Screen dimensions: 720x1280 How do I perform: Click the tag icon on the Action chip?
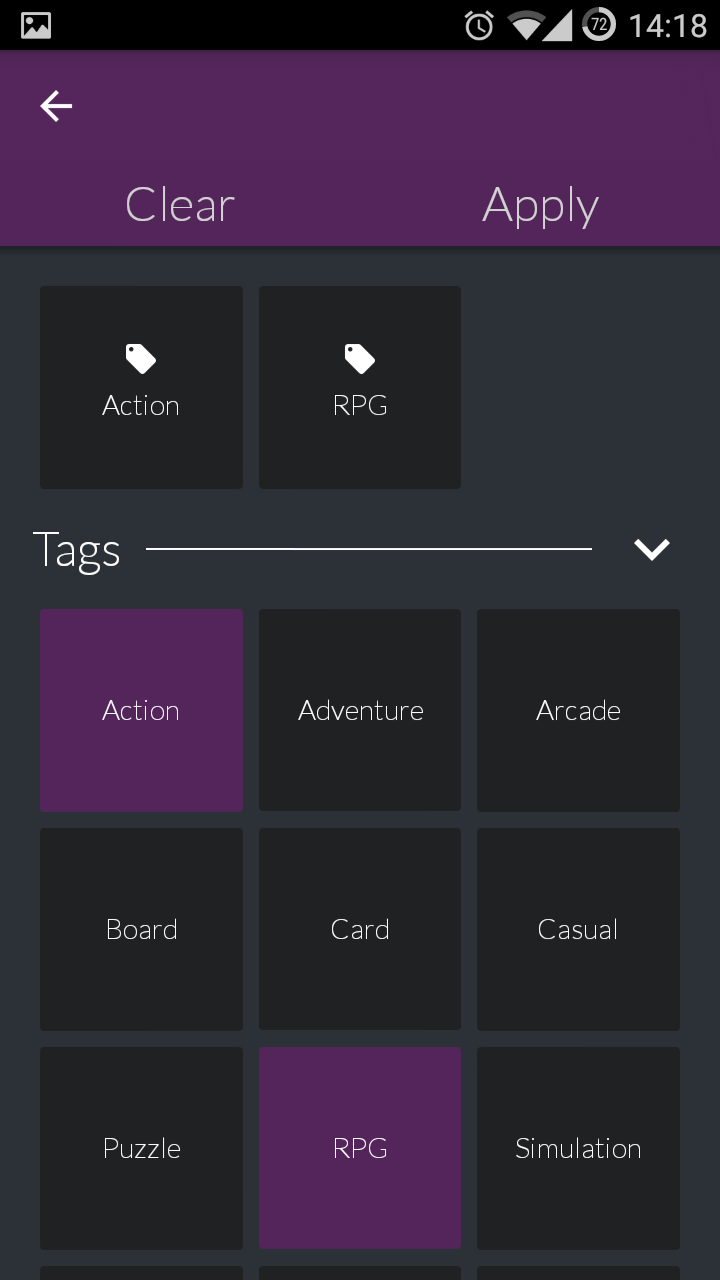(x=141, y=358)
